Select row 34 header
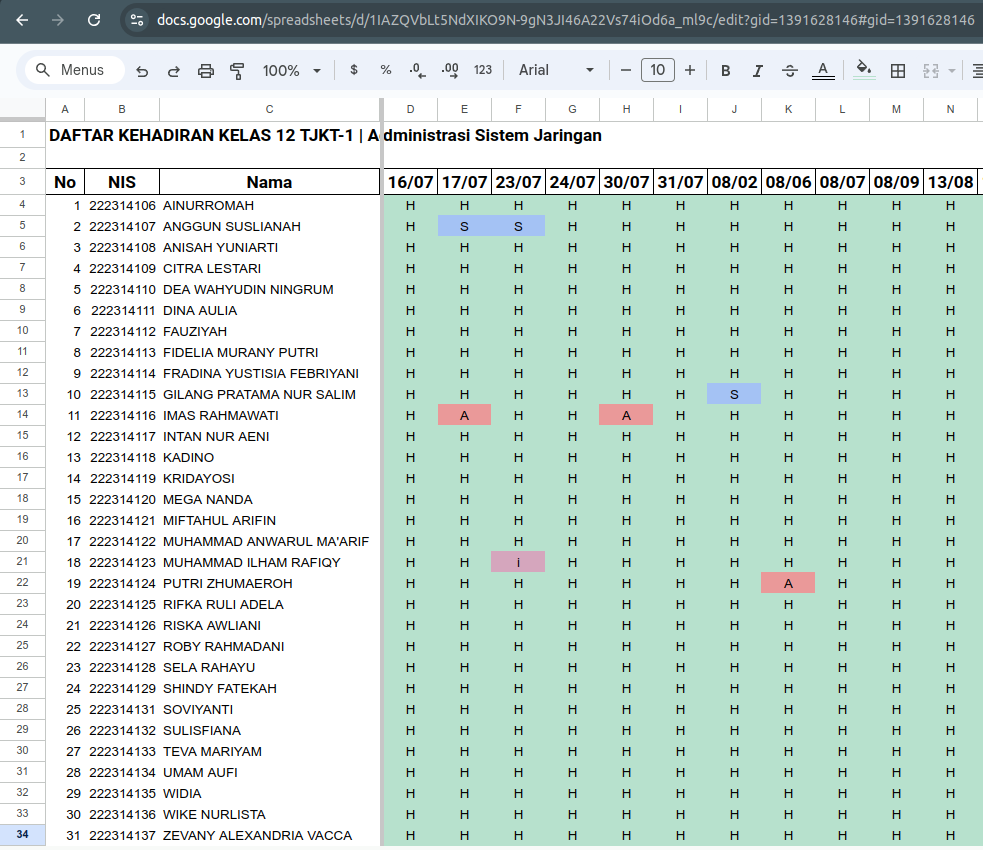Viewport: 983px width, 850px height. point(23,834)
